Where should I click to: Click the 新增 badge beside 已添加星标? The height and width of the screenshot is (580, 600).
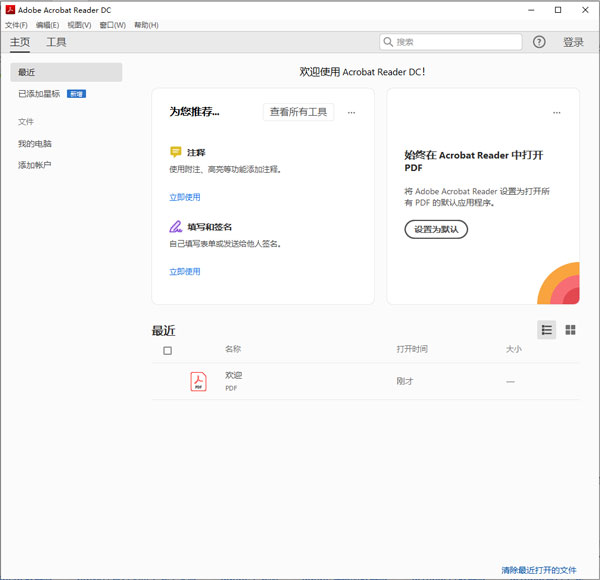[77, 94]
